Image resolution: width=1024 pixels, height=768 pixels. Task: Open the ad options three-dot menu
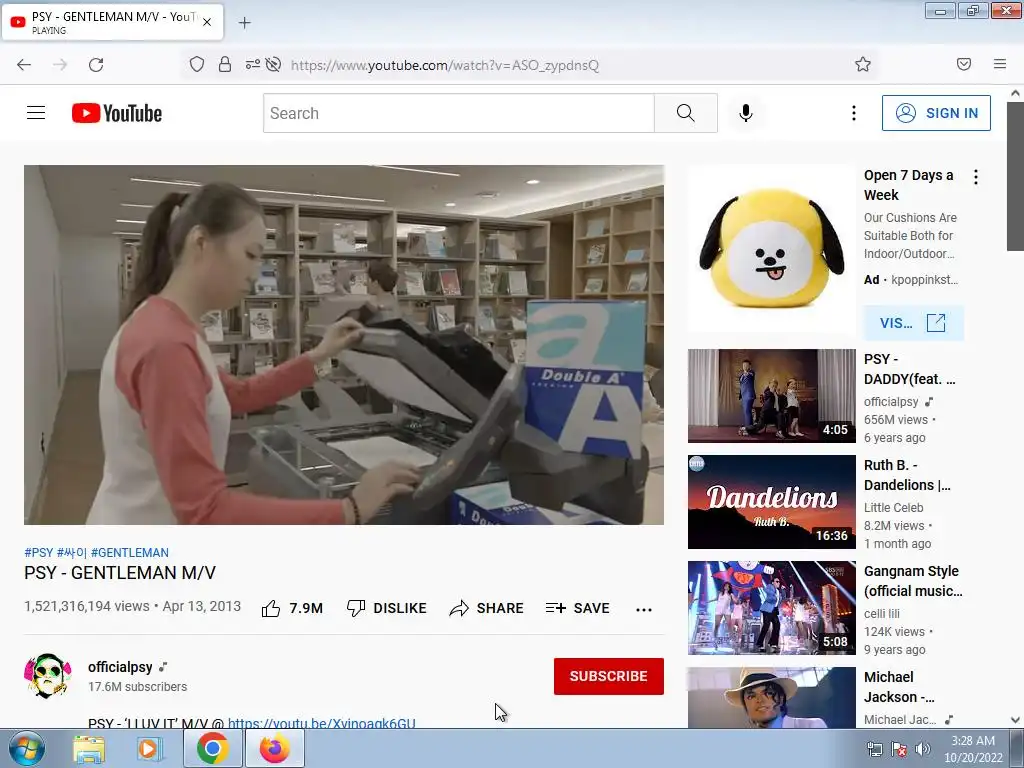click(976, 177)
